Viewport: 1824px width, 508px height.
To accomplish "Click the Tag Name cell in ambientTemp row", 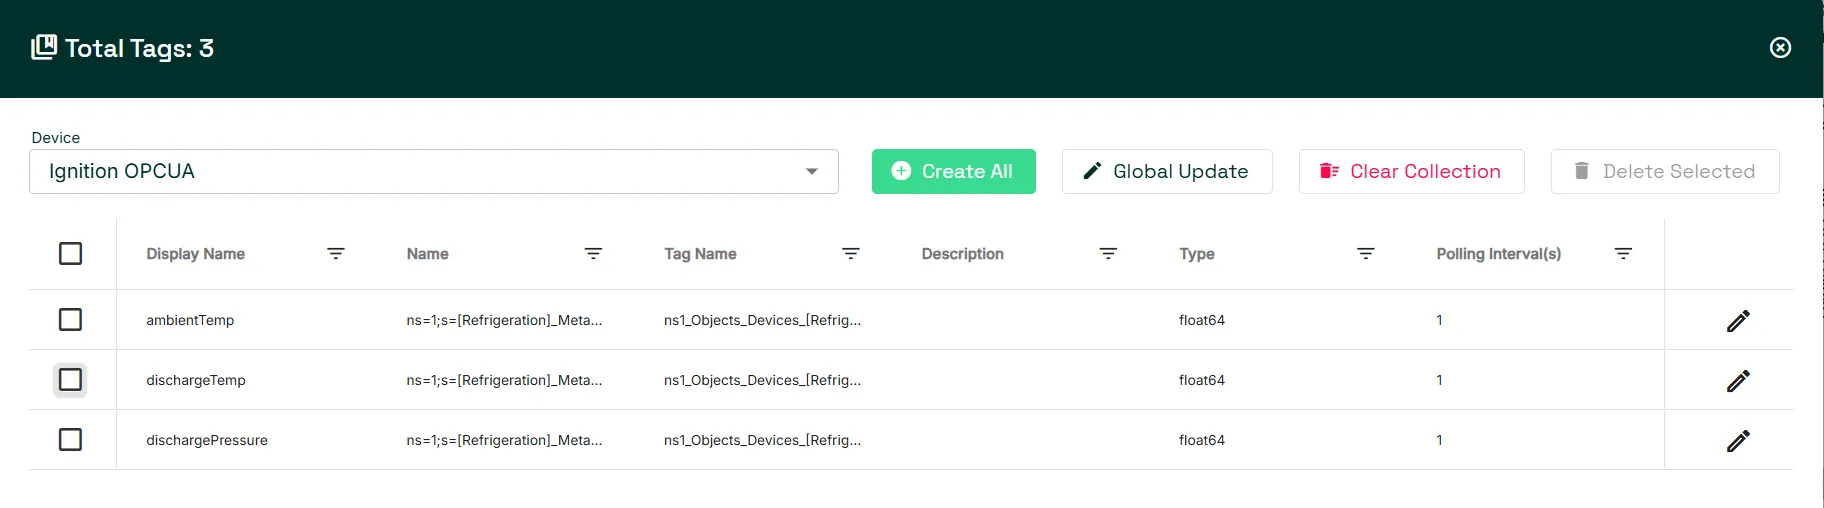I will 762,320.
